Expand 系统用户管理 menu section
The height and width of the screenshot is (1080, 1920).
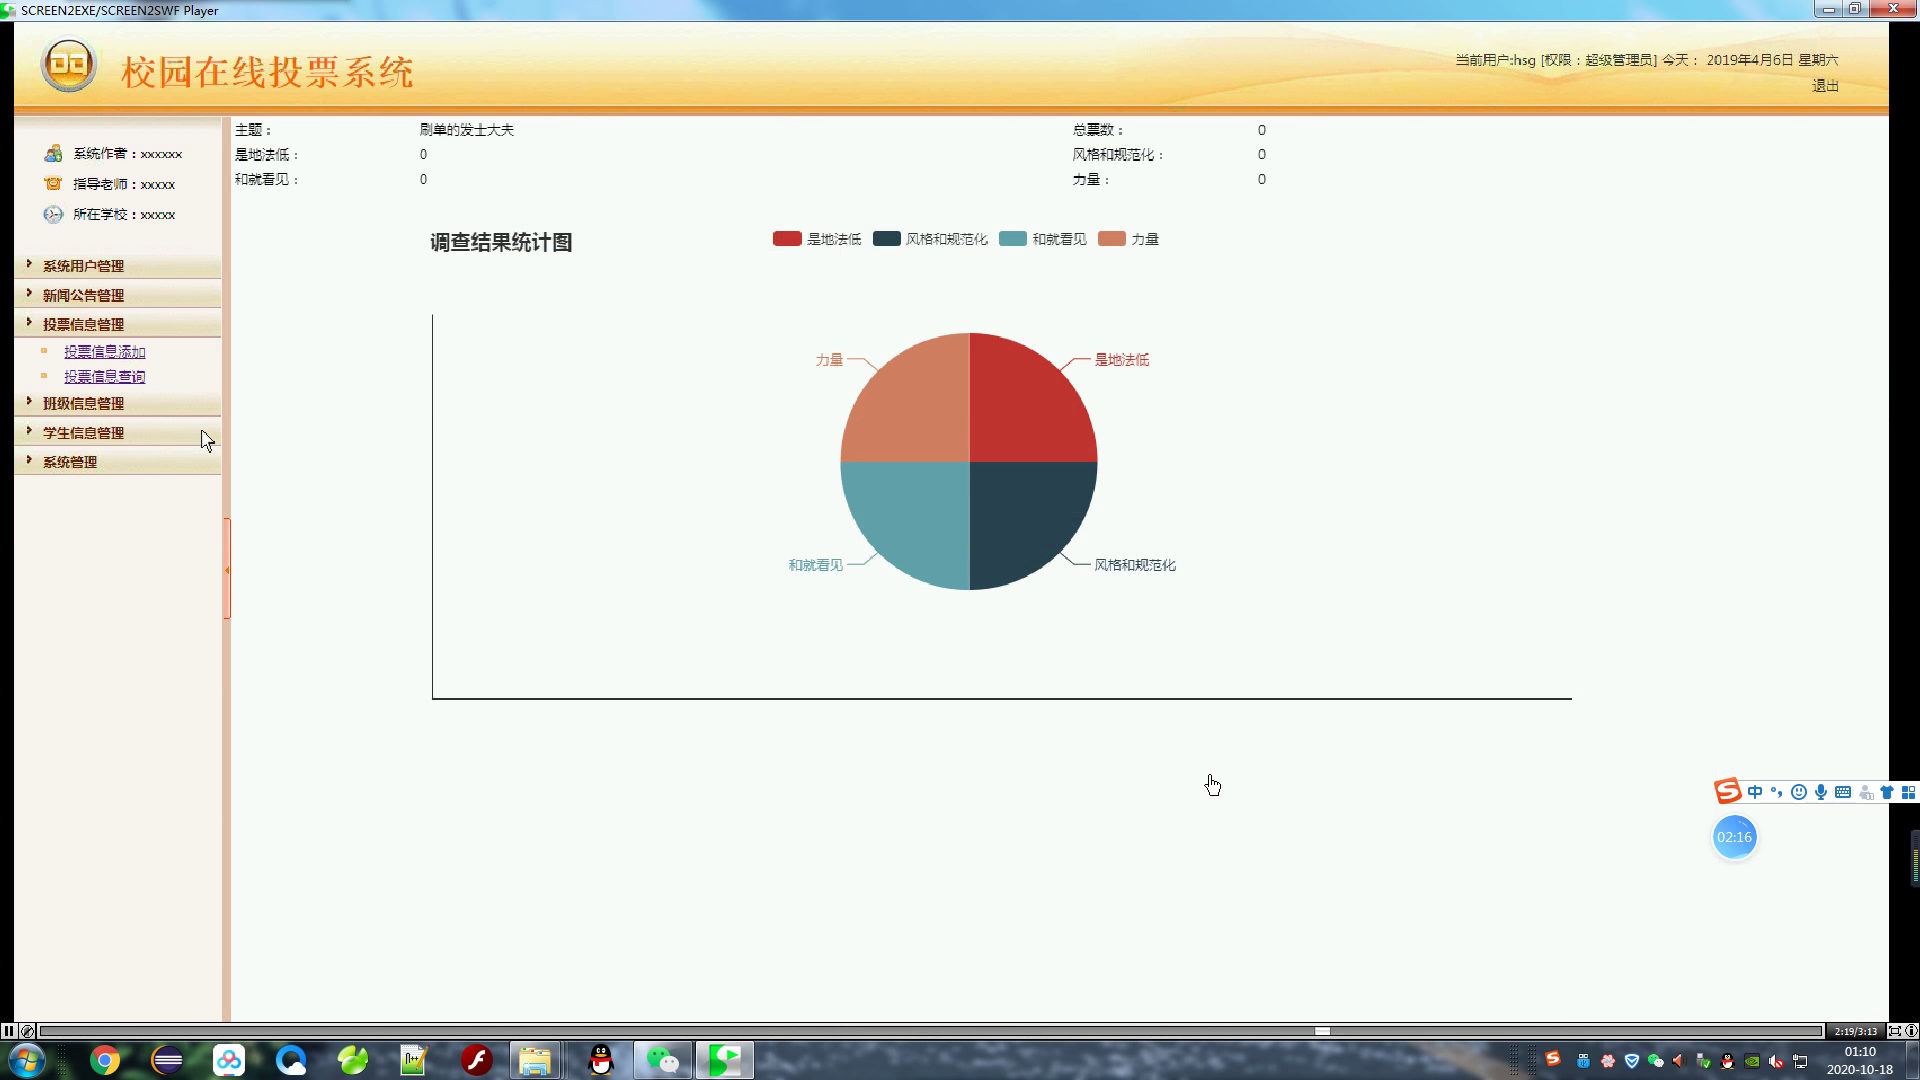[x=117, y=265]
